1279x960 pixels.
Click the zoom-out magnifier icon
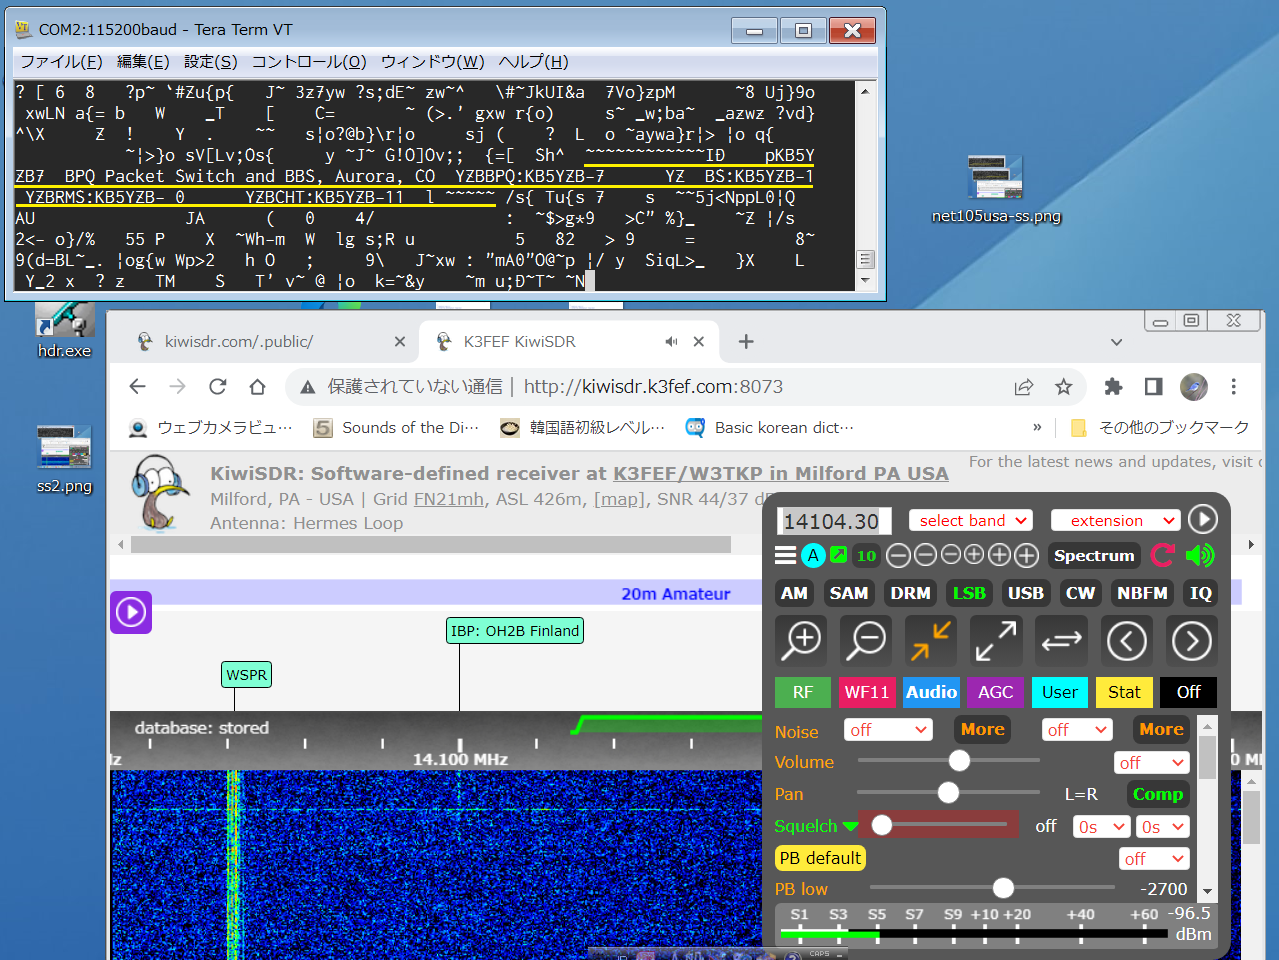[867, 640]
